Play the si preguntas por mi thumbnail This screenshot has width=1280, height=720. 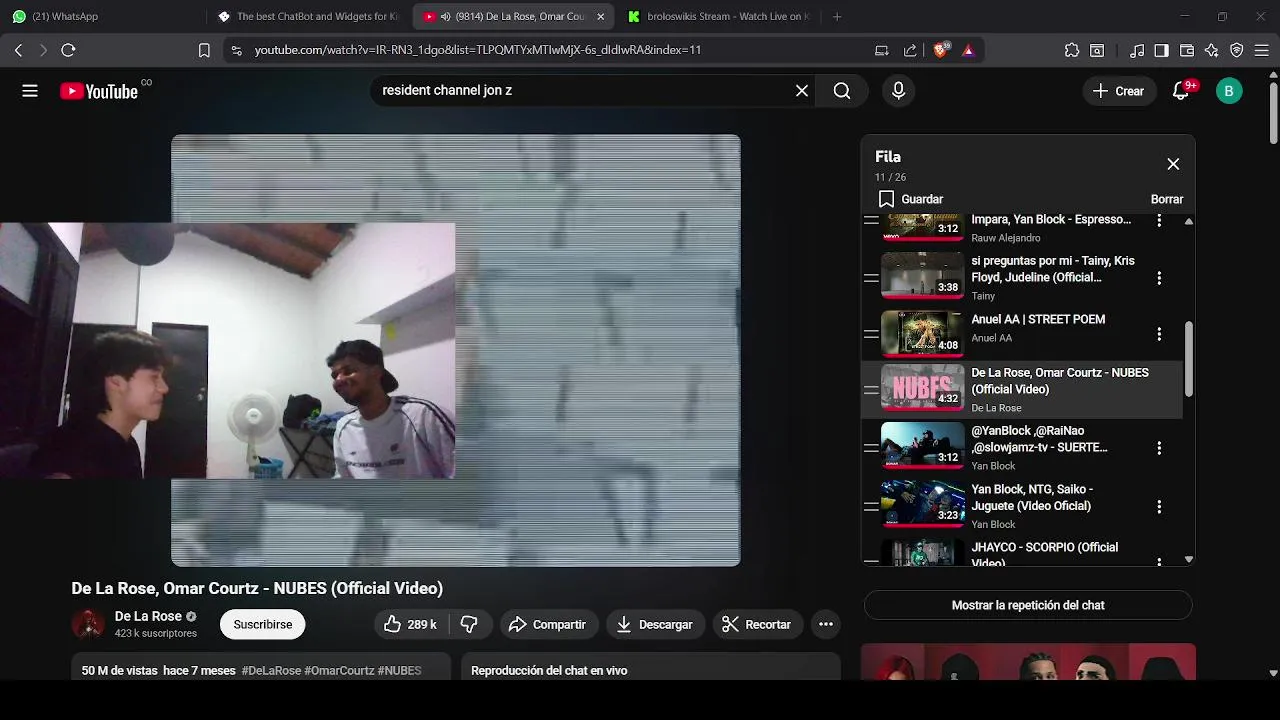point(922,275)
